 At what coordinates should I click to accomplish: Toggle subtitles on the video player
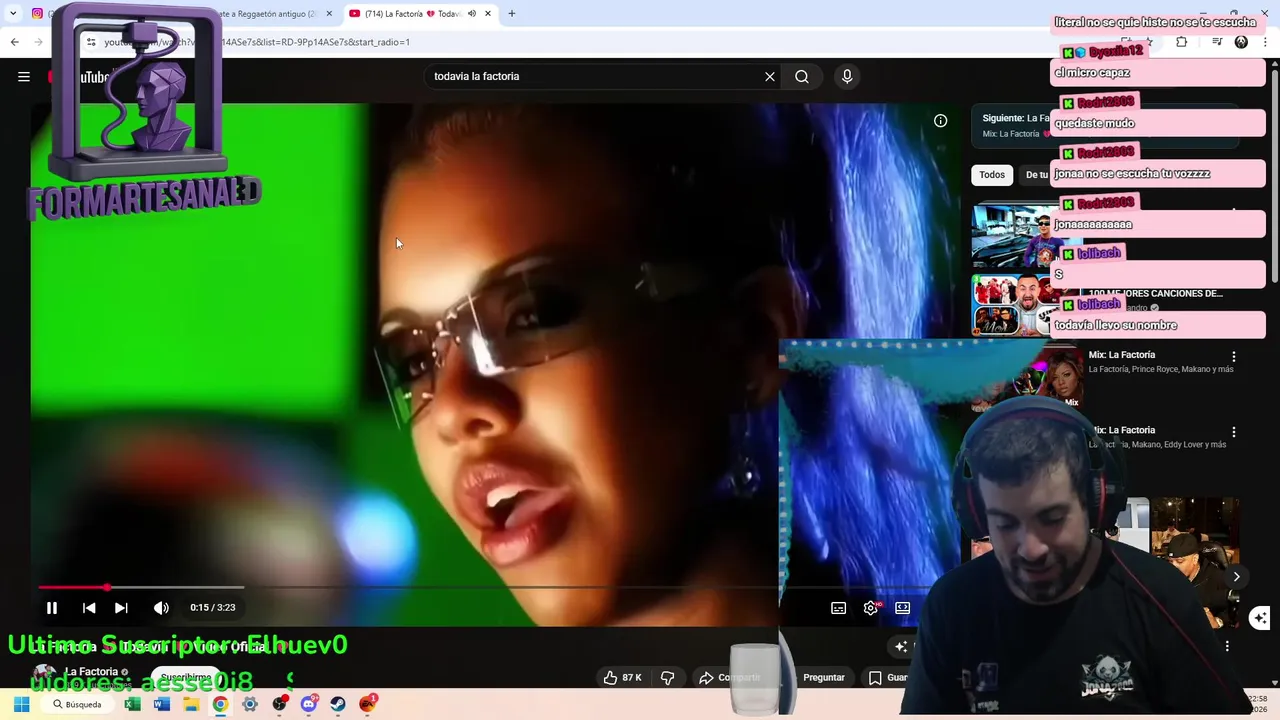click(839, 607)
